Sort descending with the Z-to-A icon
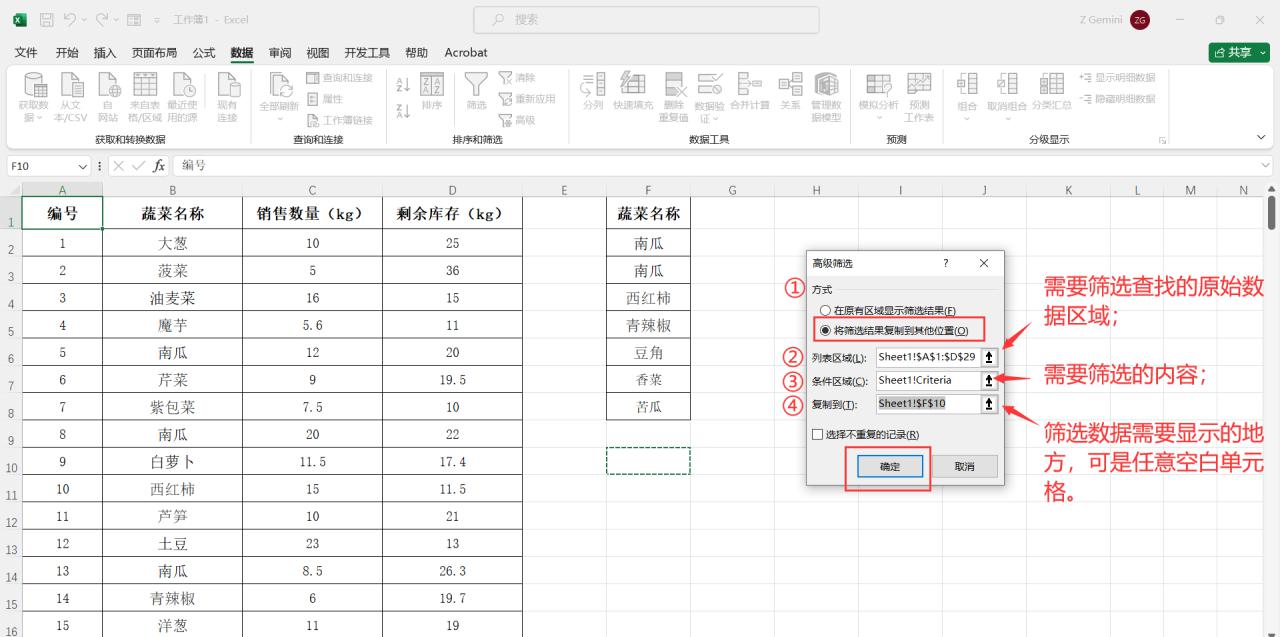The width and height of the screenshot is (1280, 637). (x=403, y=111)
